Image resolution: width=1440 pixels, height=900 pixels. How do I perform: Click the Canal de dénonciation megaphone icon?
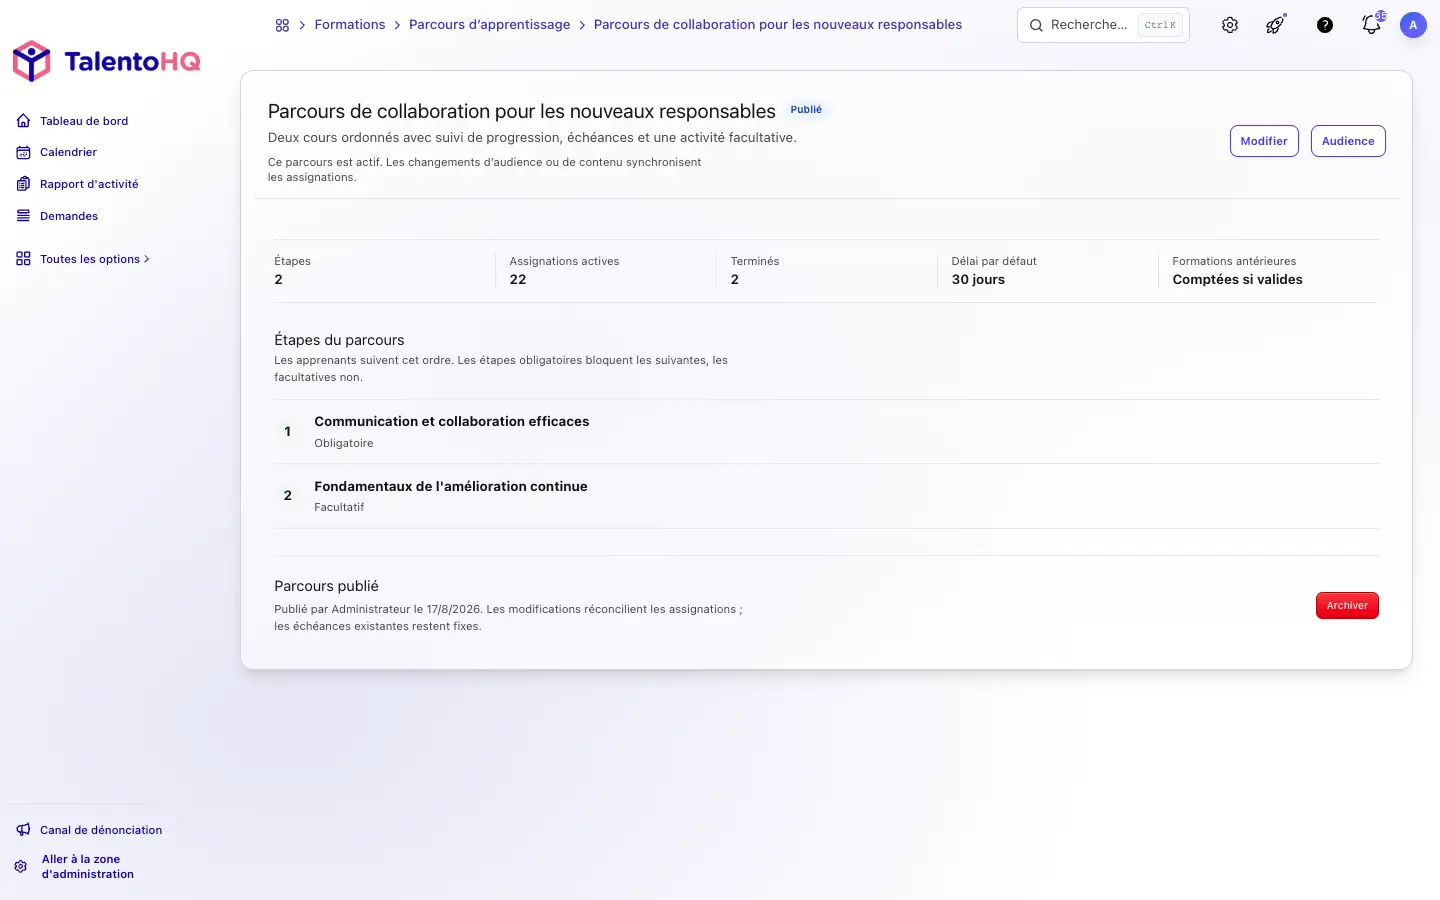click(23, 830)
